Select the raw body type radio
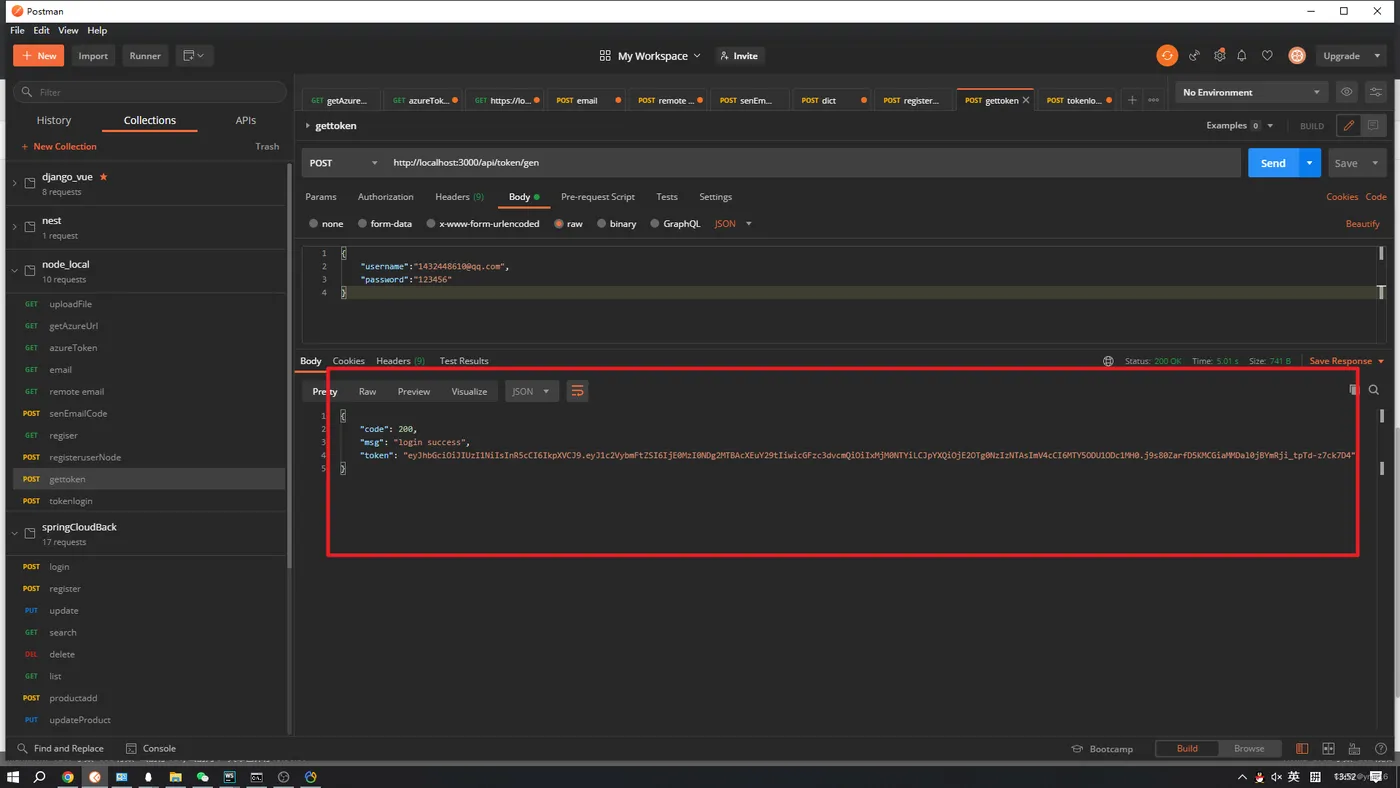The height and width of the screenshot is (788, 1400). [x=559, y=224]
